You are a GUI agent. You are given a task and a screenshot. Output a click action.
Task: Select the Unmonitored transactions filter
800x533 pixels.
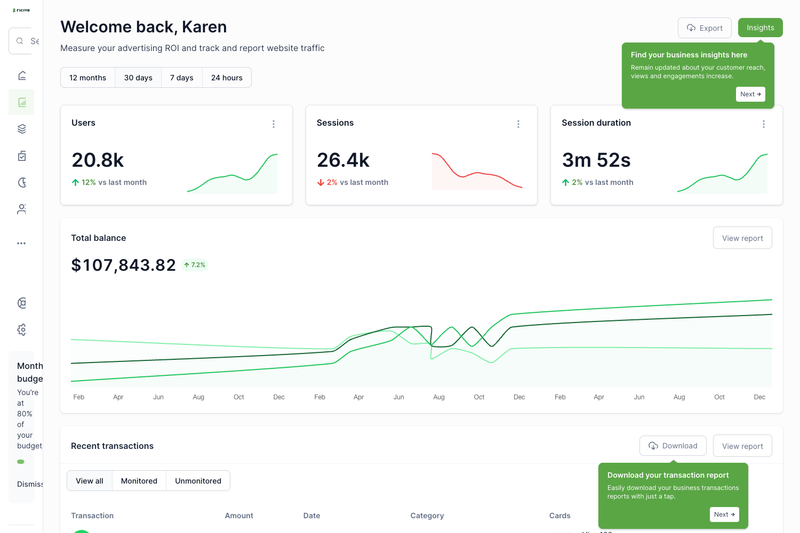[198, 481]
